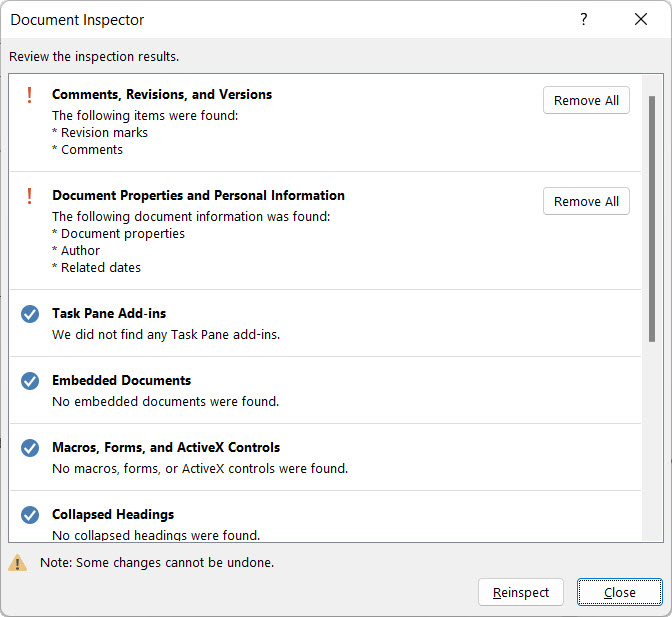Click the blue checkmark beside Macros, Forms, and ActiveX Controls
Image resolution: width=672 pixels, height=617 pixels.
[x=30, y=448]
